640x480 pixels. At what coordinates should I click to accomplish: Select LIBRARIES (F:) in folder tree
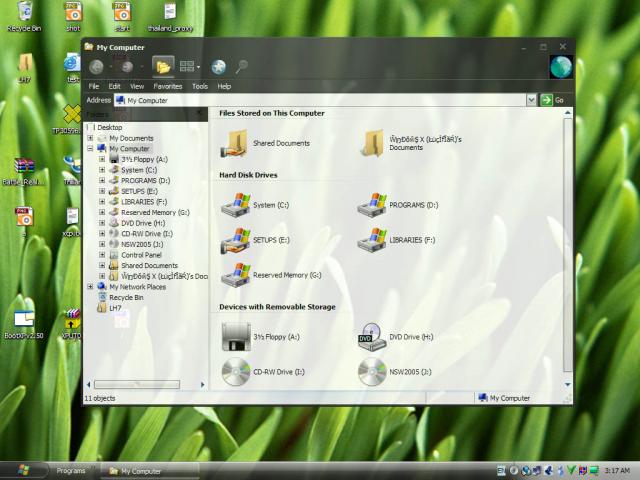pyautogui.click(x=138, y=202)
